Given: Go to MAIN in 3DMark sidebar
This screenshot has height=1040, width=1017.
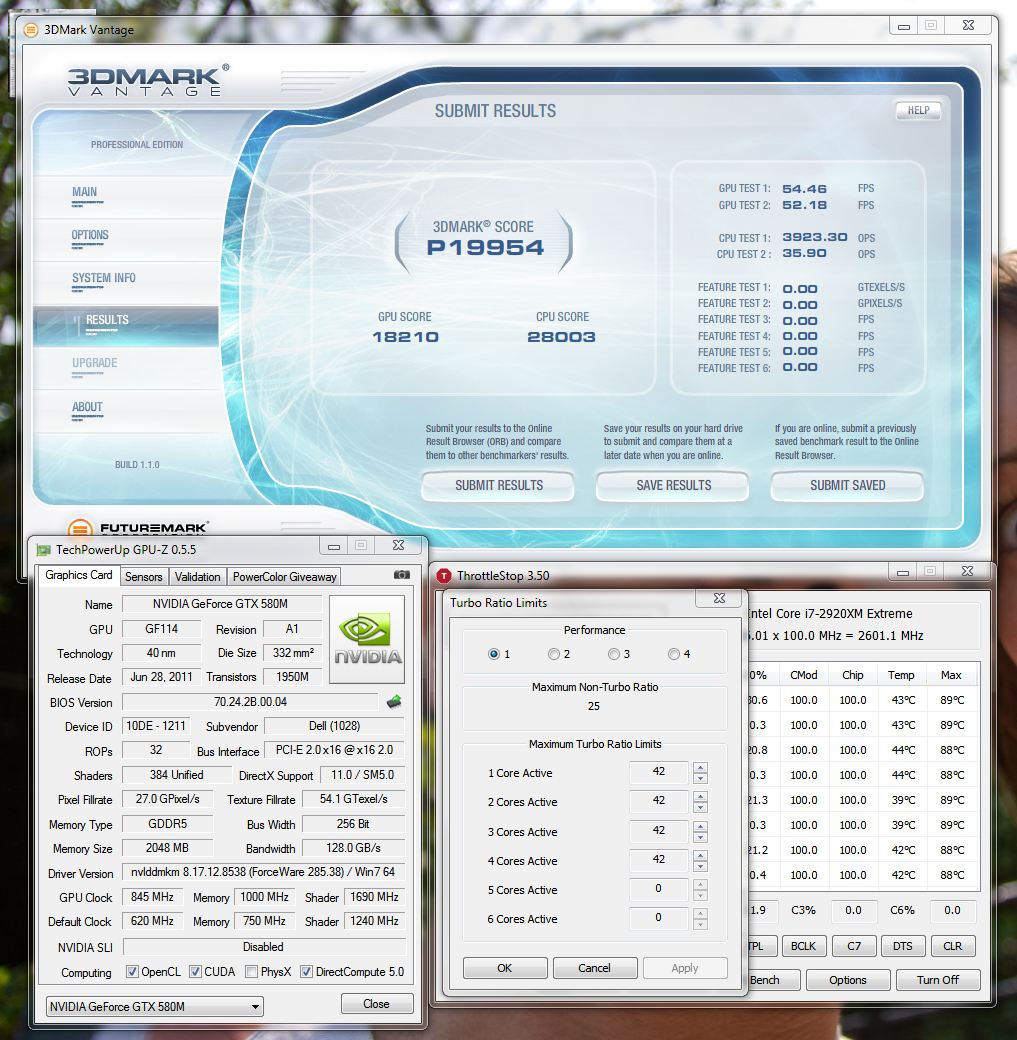Looking at the screenshot, I should coord(84,192).
